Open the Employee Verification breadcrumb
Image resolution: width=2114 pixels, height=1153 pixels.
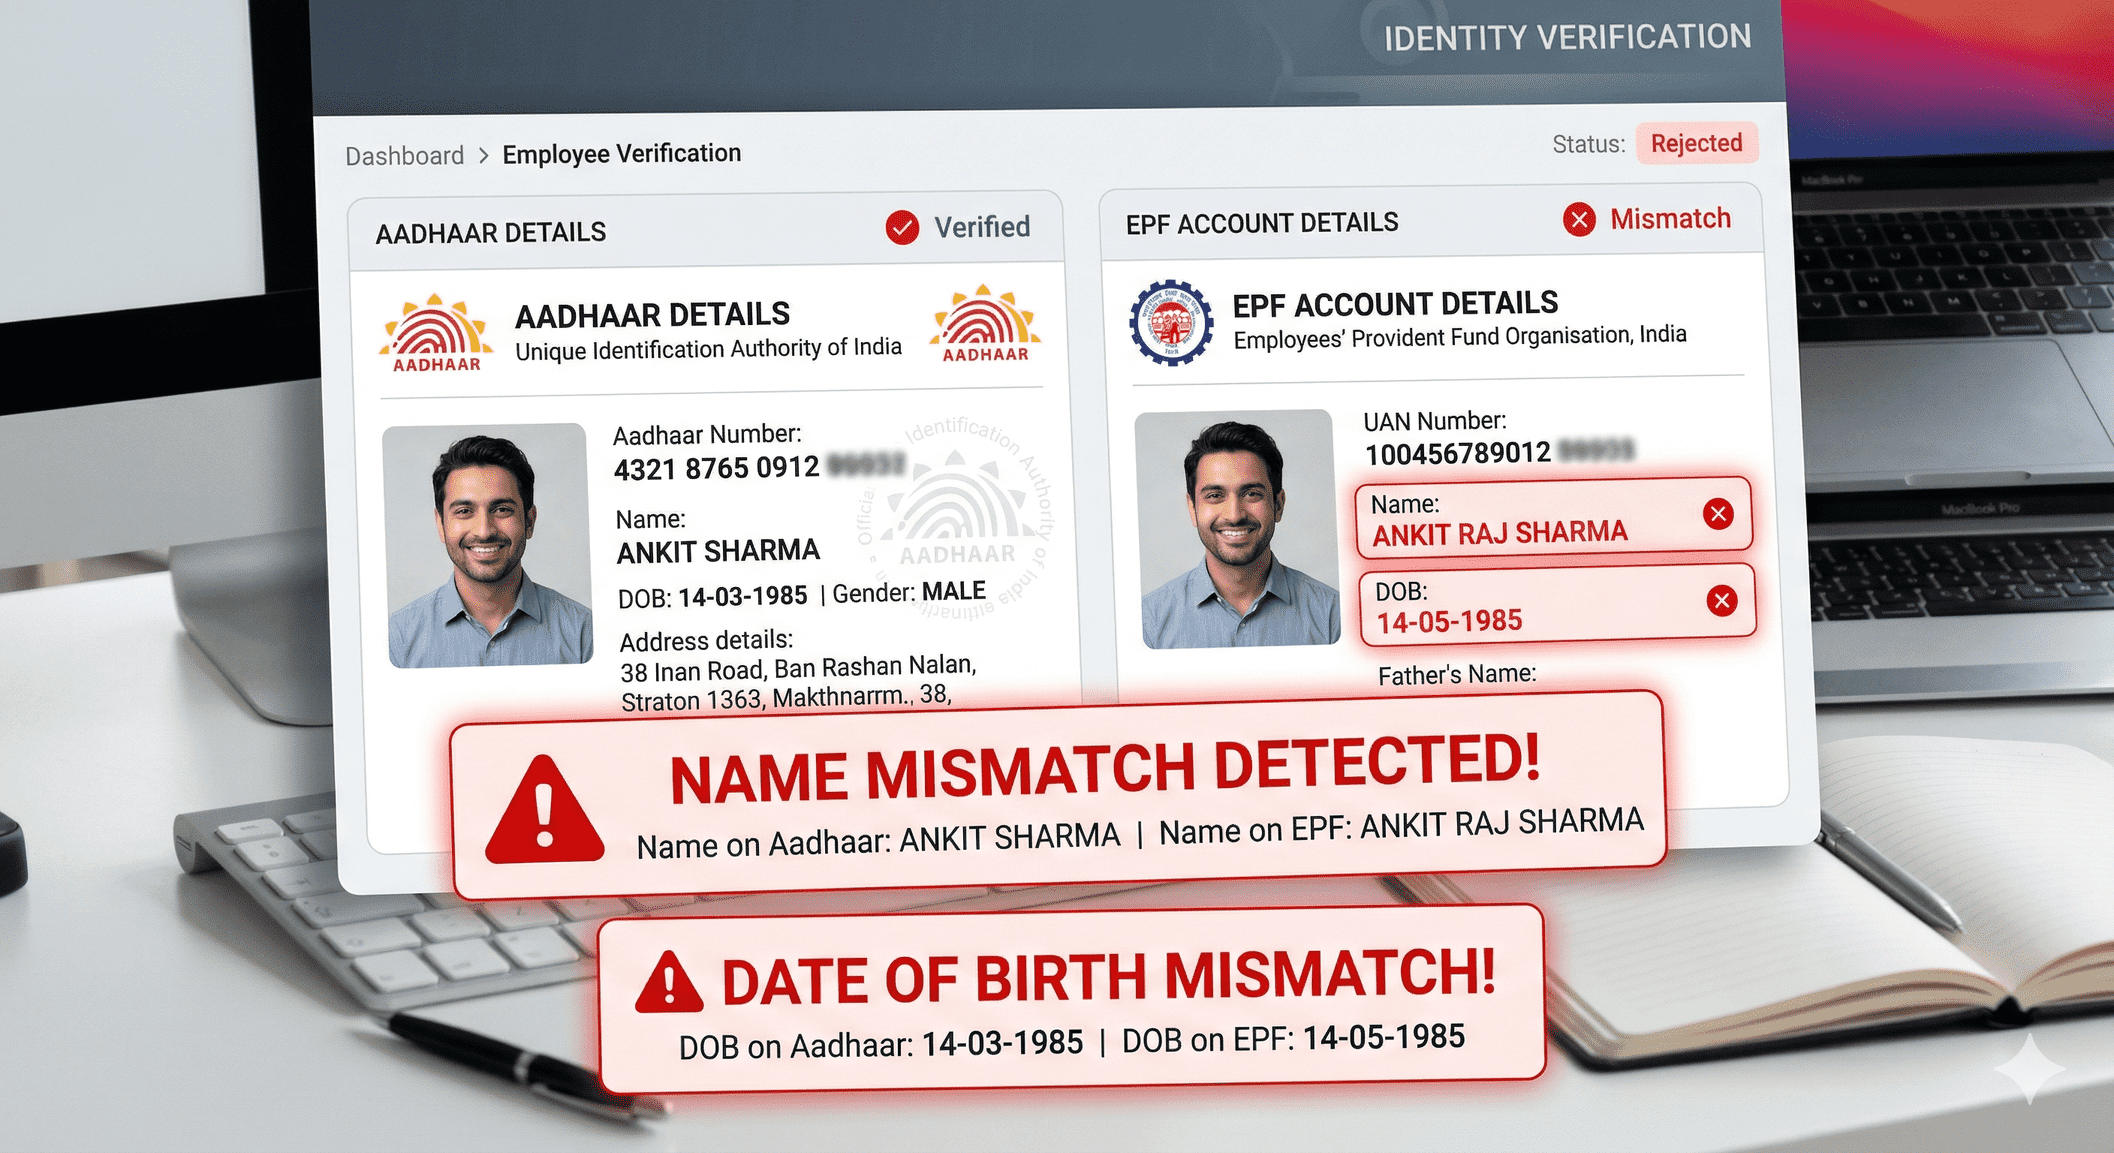pyautogui.click(x=621, y=154)
